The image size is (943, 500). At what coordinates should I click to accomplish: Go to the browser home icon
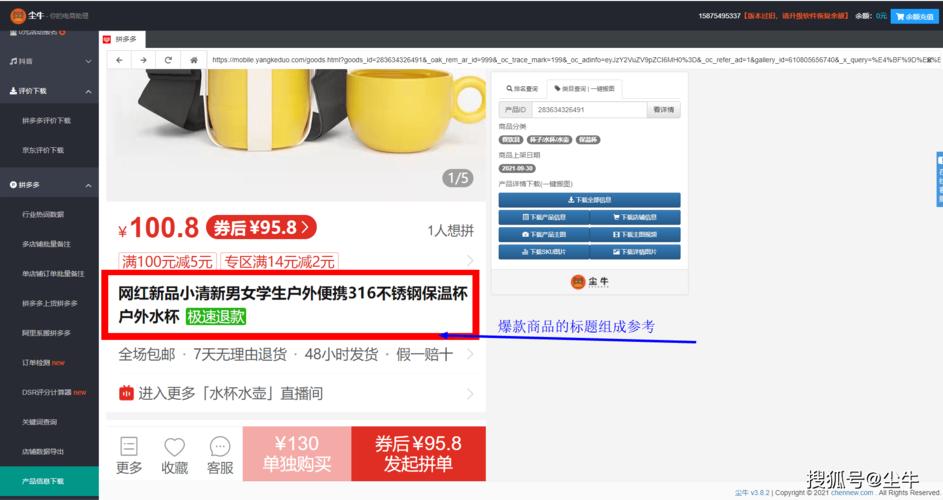(194, 60)
